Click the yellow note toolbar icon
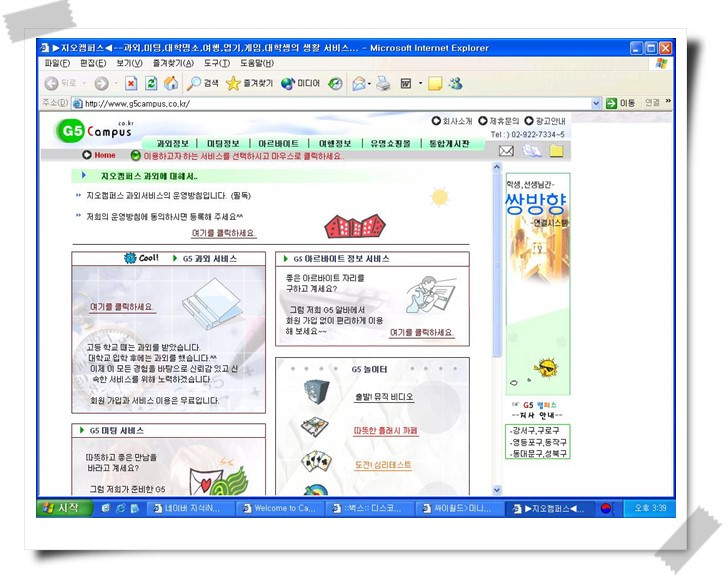Viewport: 727px width, 580px height. pyautogui.click(x=434, y=84)
